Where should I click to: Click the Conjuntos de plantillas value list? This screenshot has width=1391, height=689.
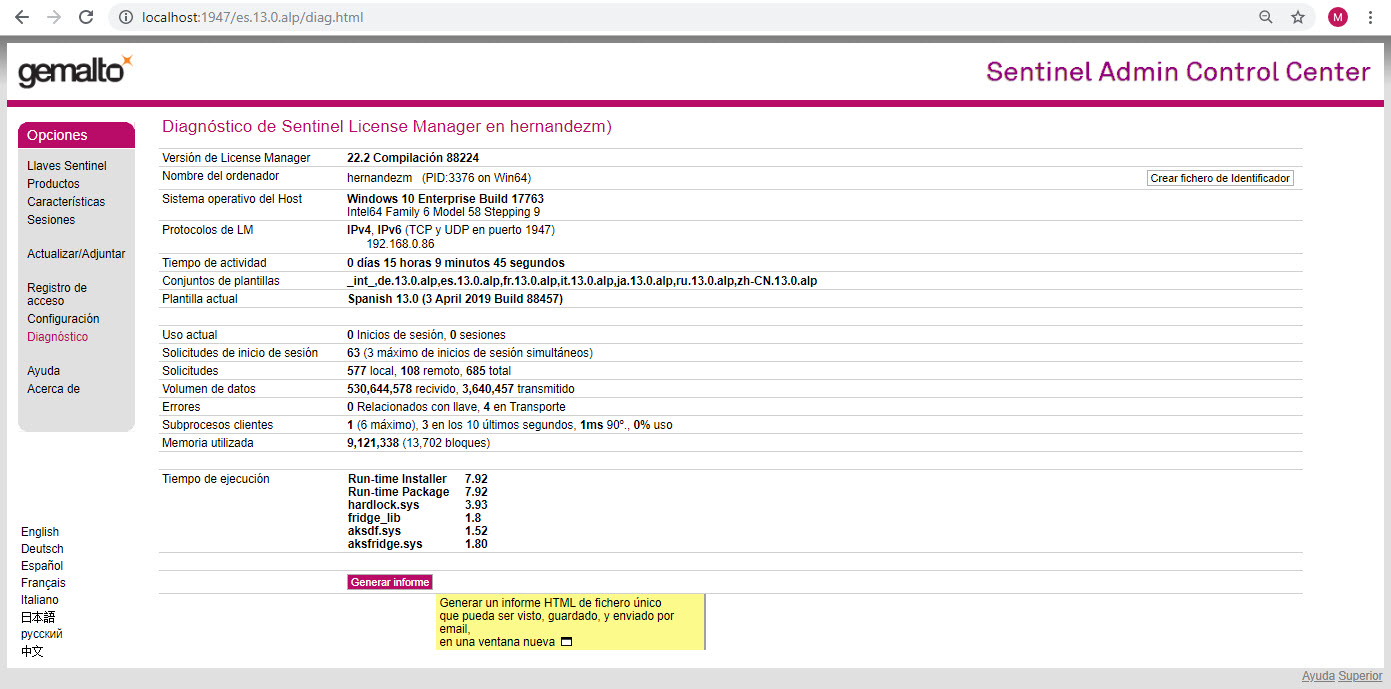pyautogui.click(x=582, y=281)
